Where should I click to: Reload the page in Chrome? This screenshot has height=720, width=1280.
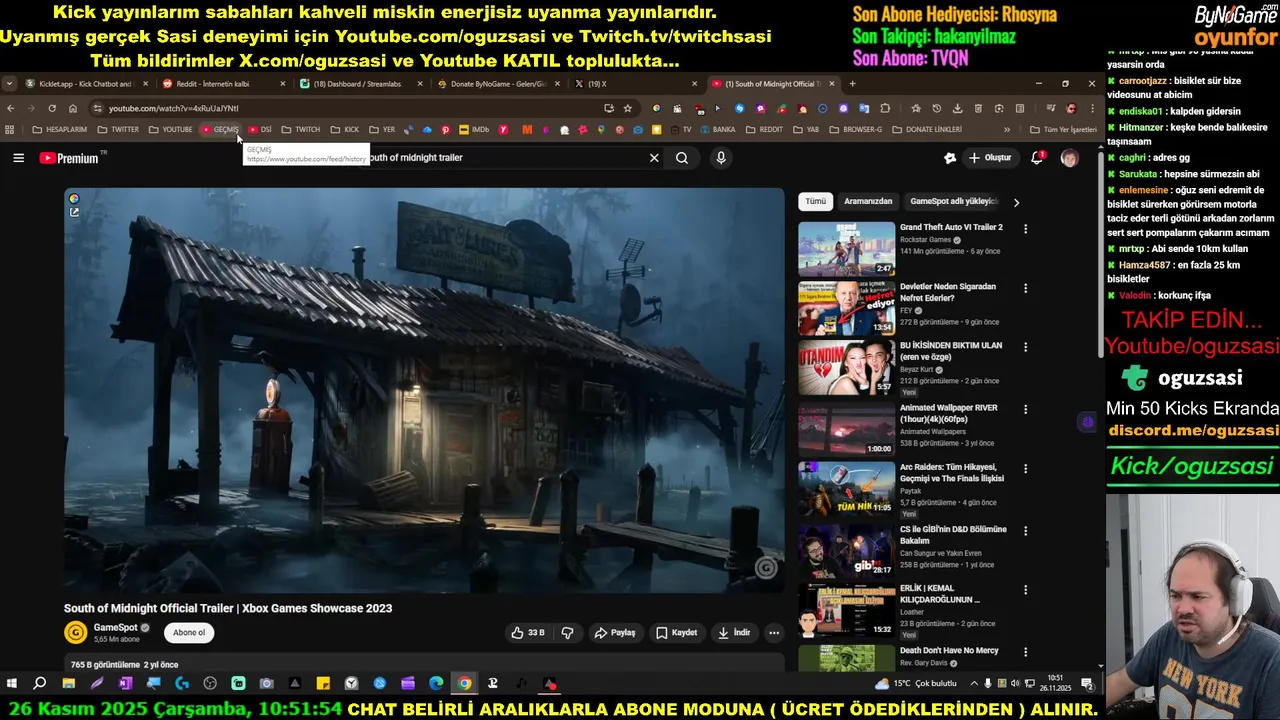click(x=52, y=108)
